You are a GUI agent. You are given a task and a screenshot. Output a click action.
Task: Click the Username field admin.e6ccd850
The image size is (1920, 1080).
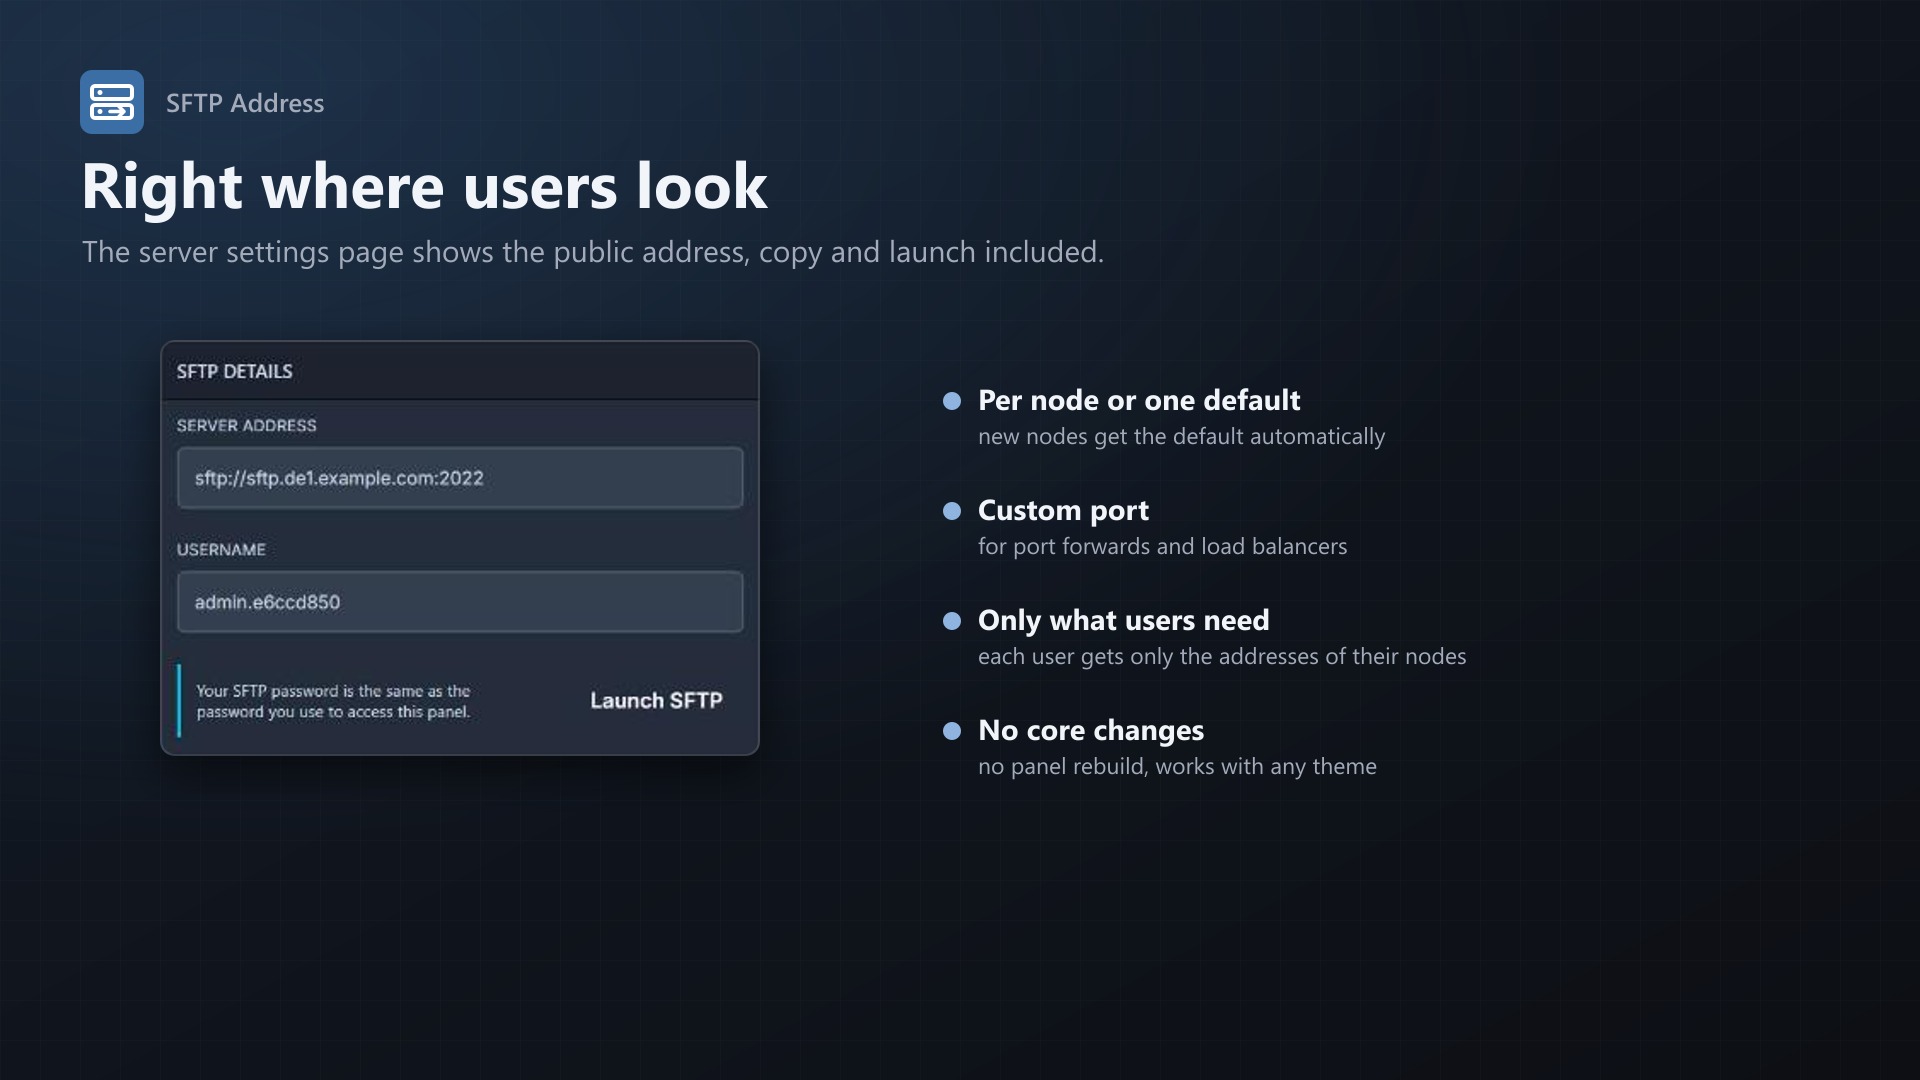coord(460,602)
